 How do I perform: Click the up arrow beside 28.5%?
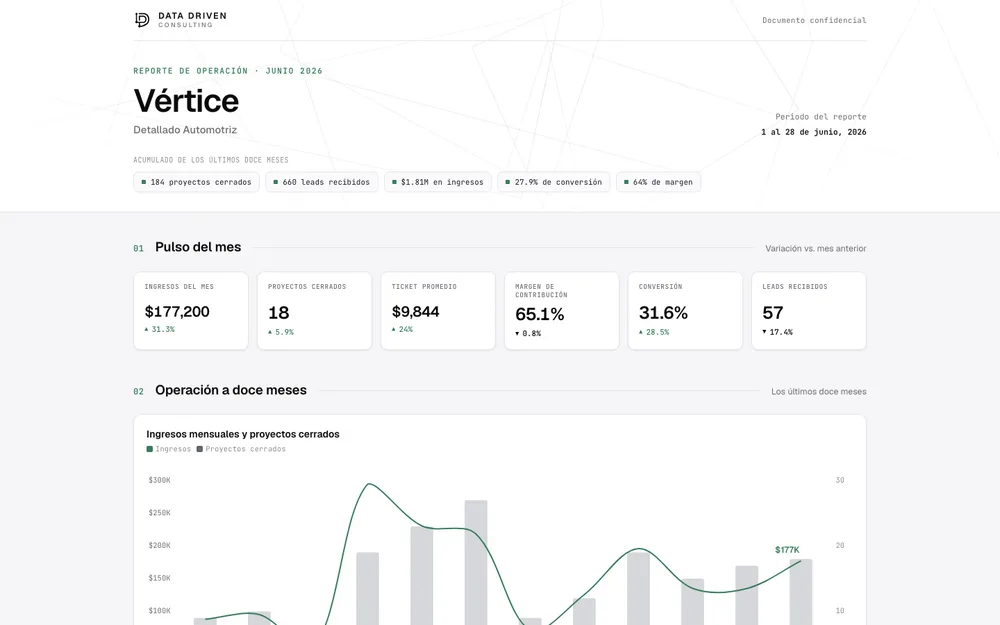coord(641,332)
